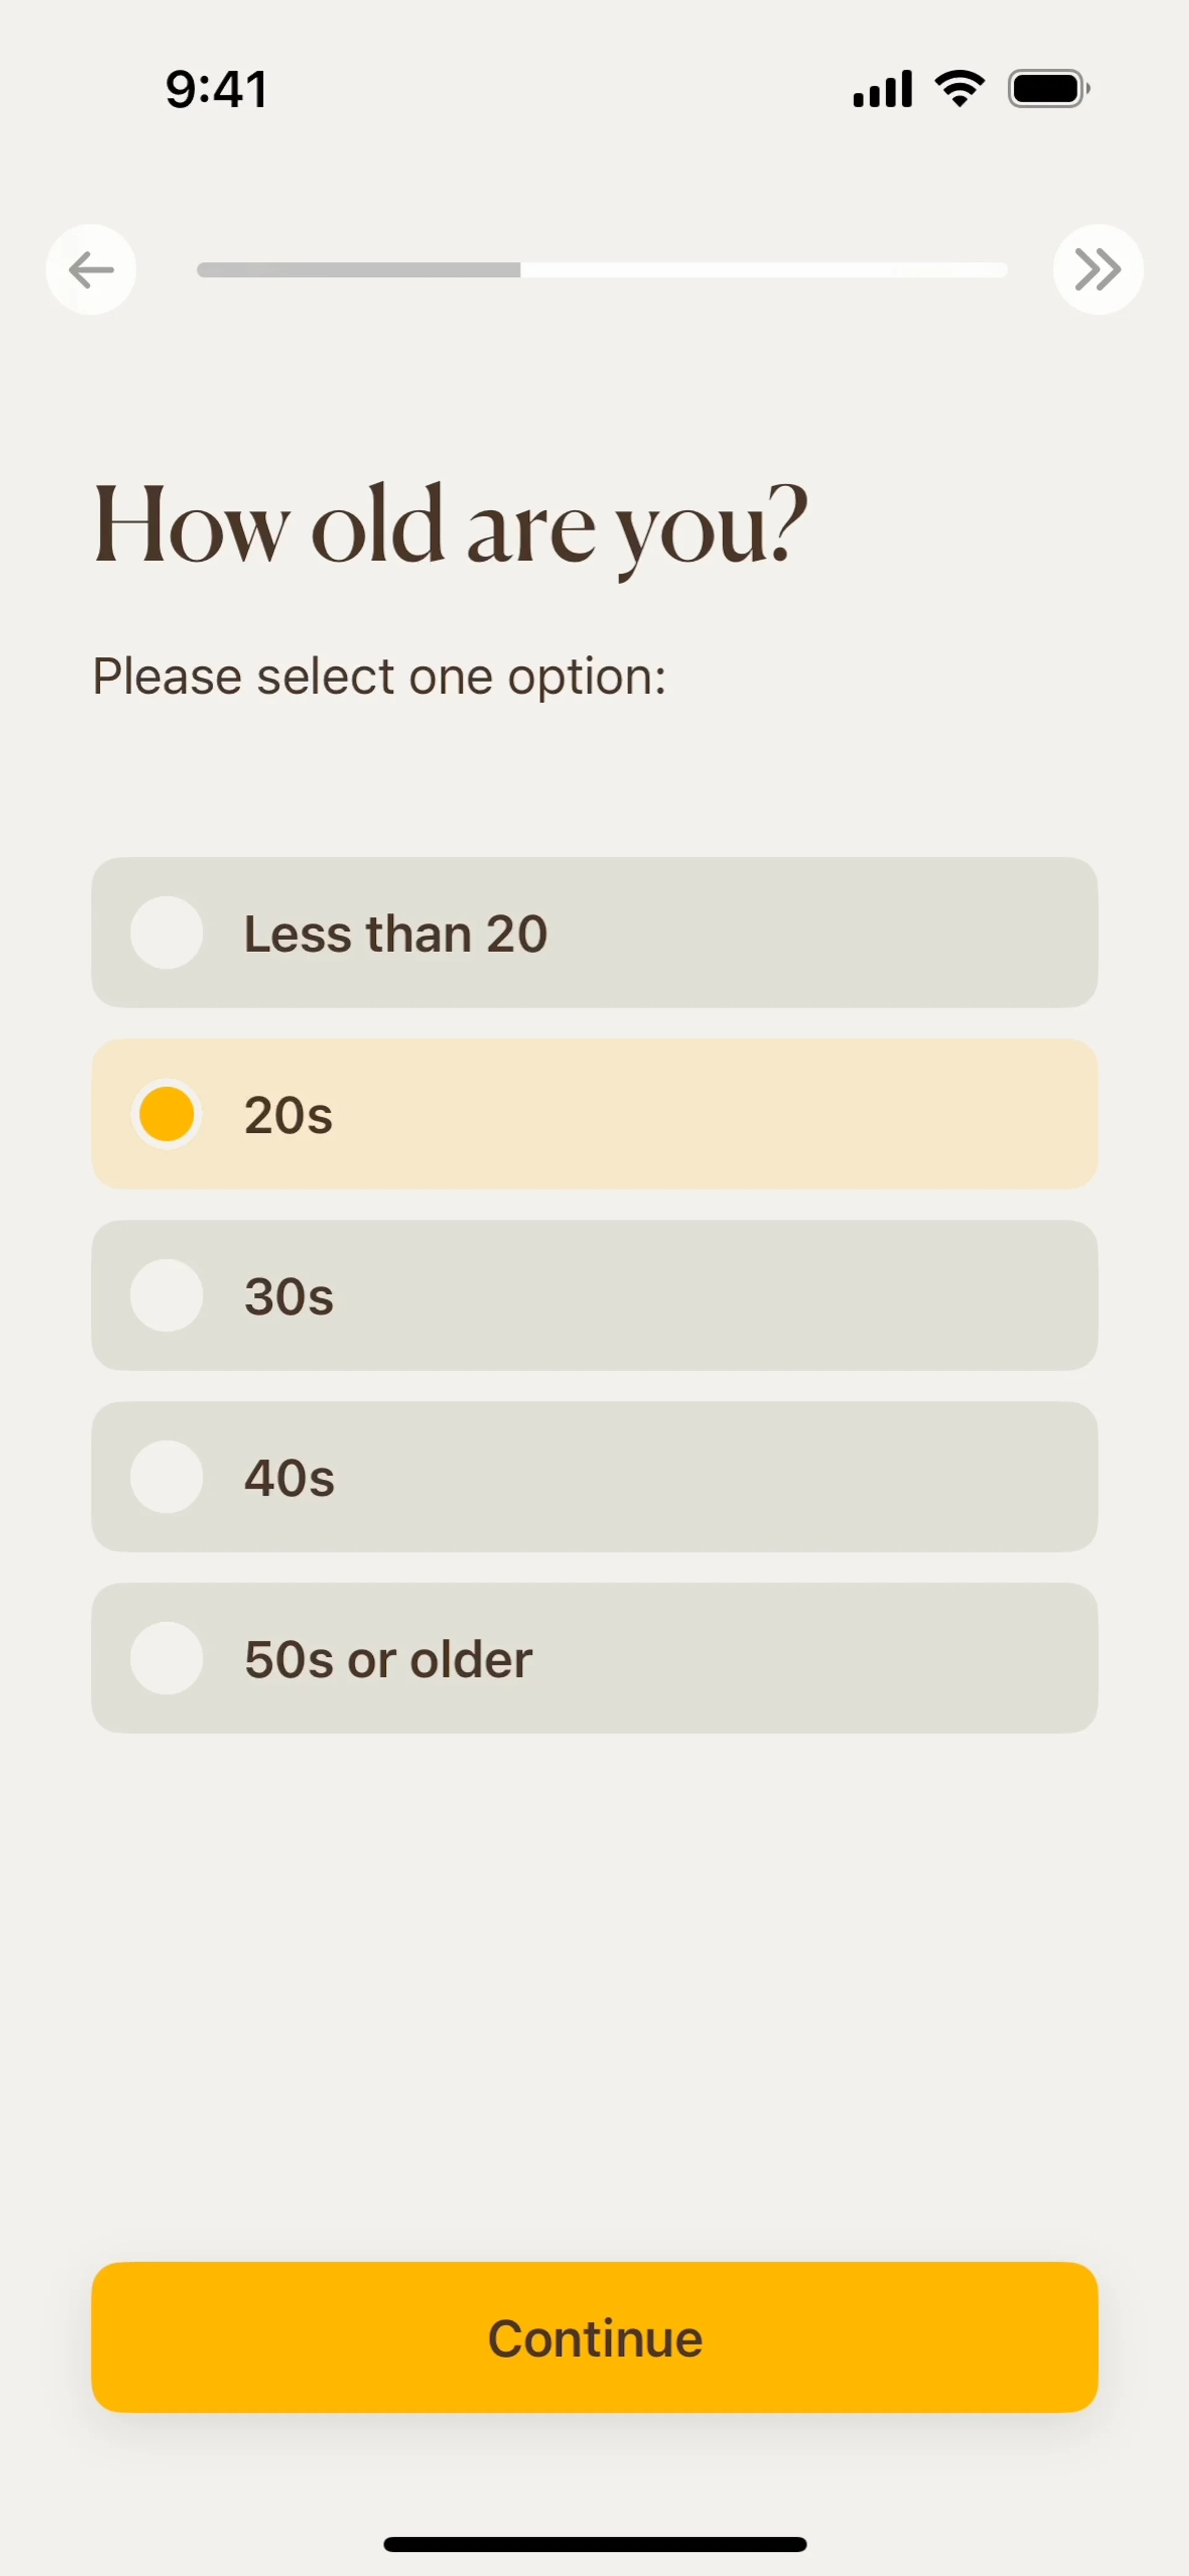Tap the Wi-Fi status icon
The image size is (1189, 2576).
959,89
